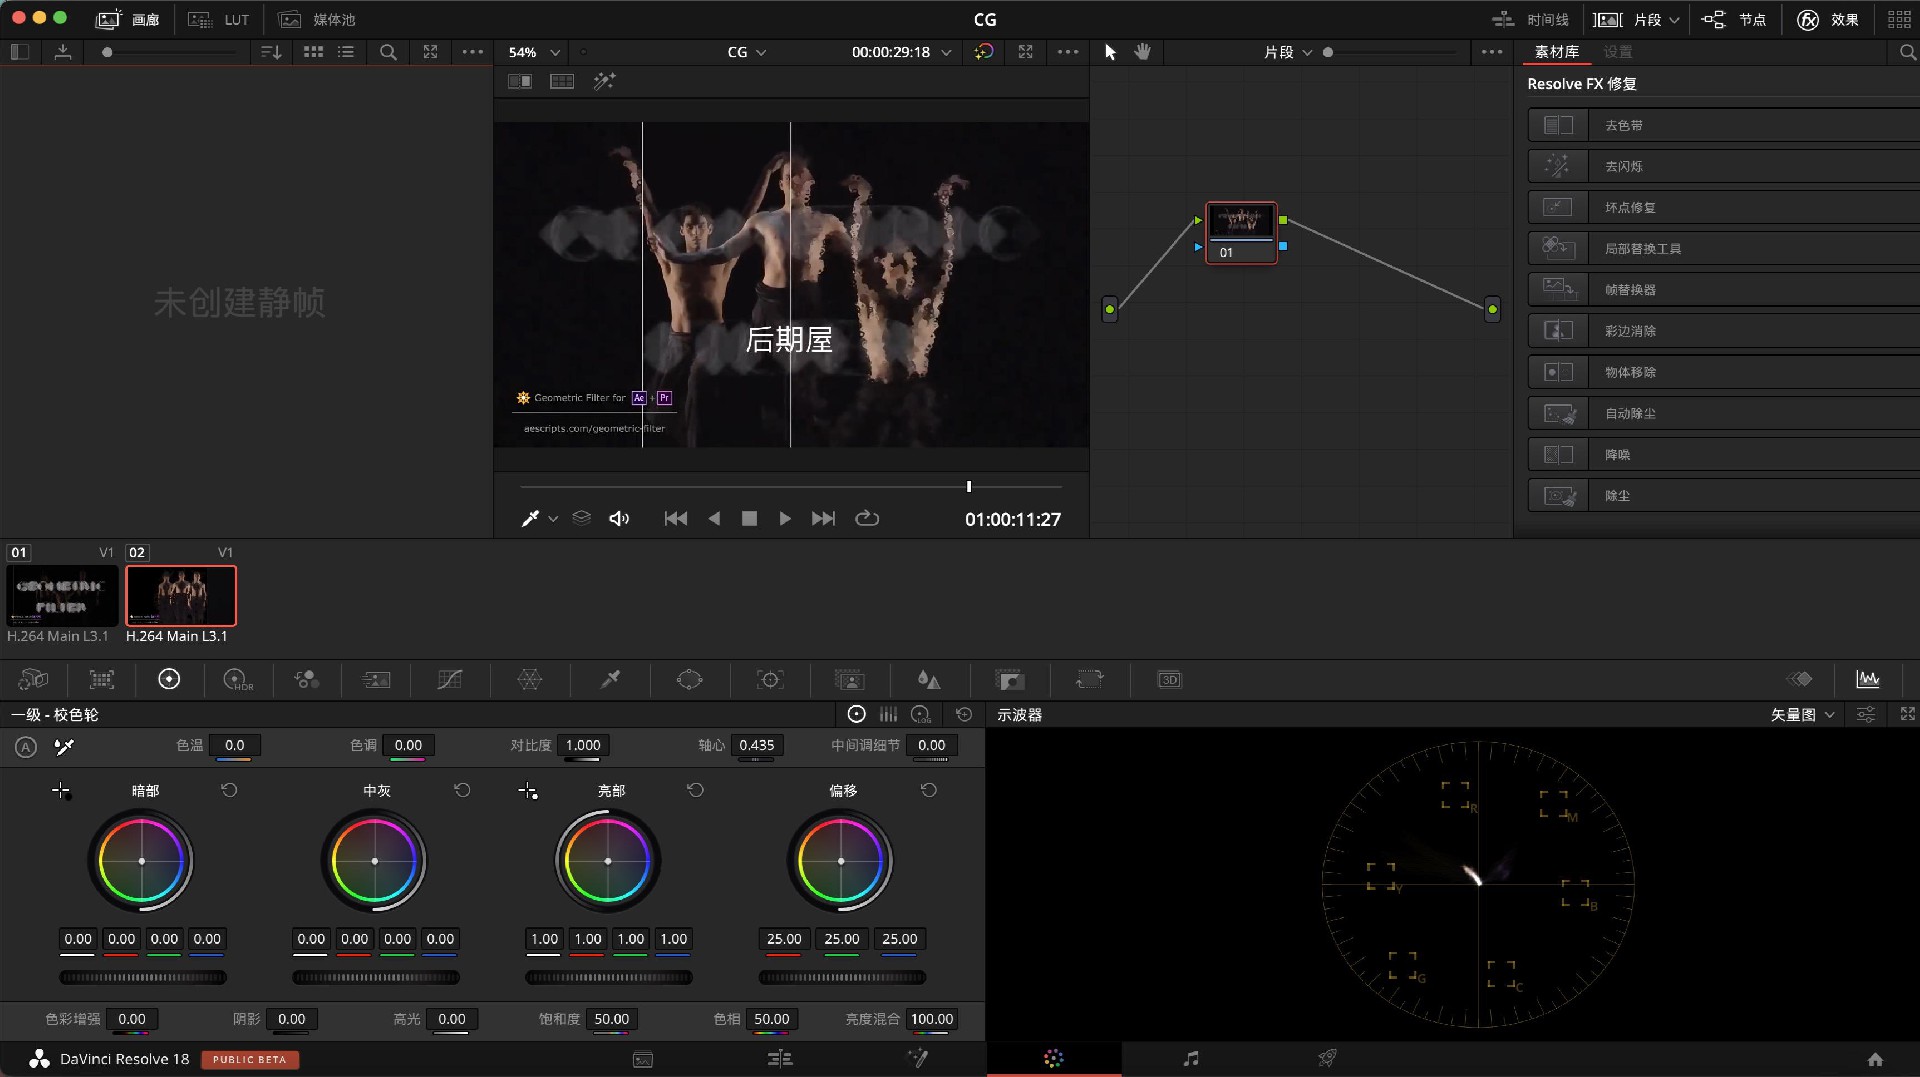1920x1077 pixels.
Task: Open the Blur palette
Action: (x=929, y=680)
